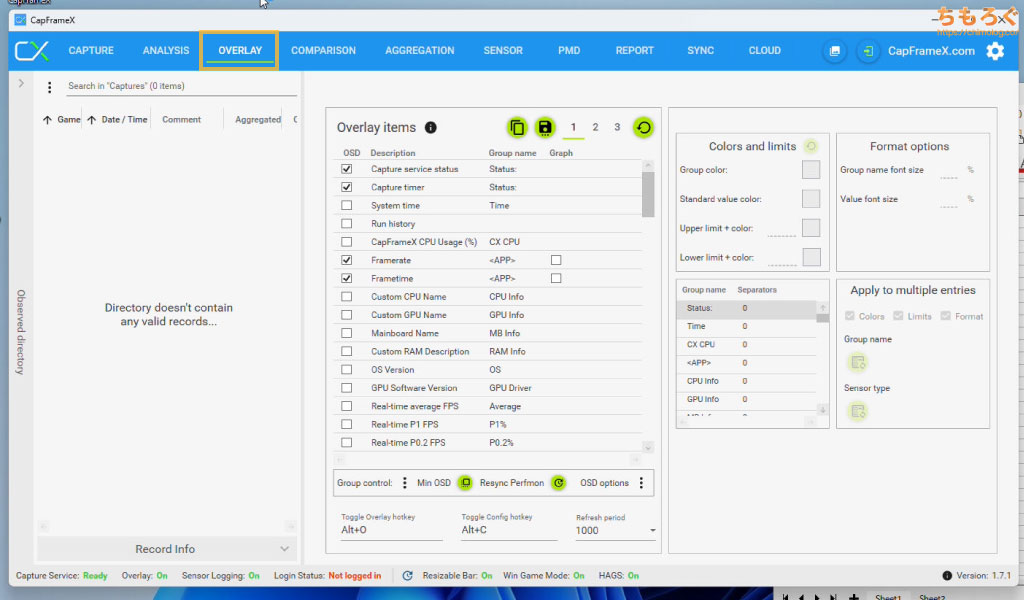Click the Version info icon

point(947,576)
